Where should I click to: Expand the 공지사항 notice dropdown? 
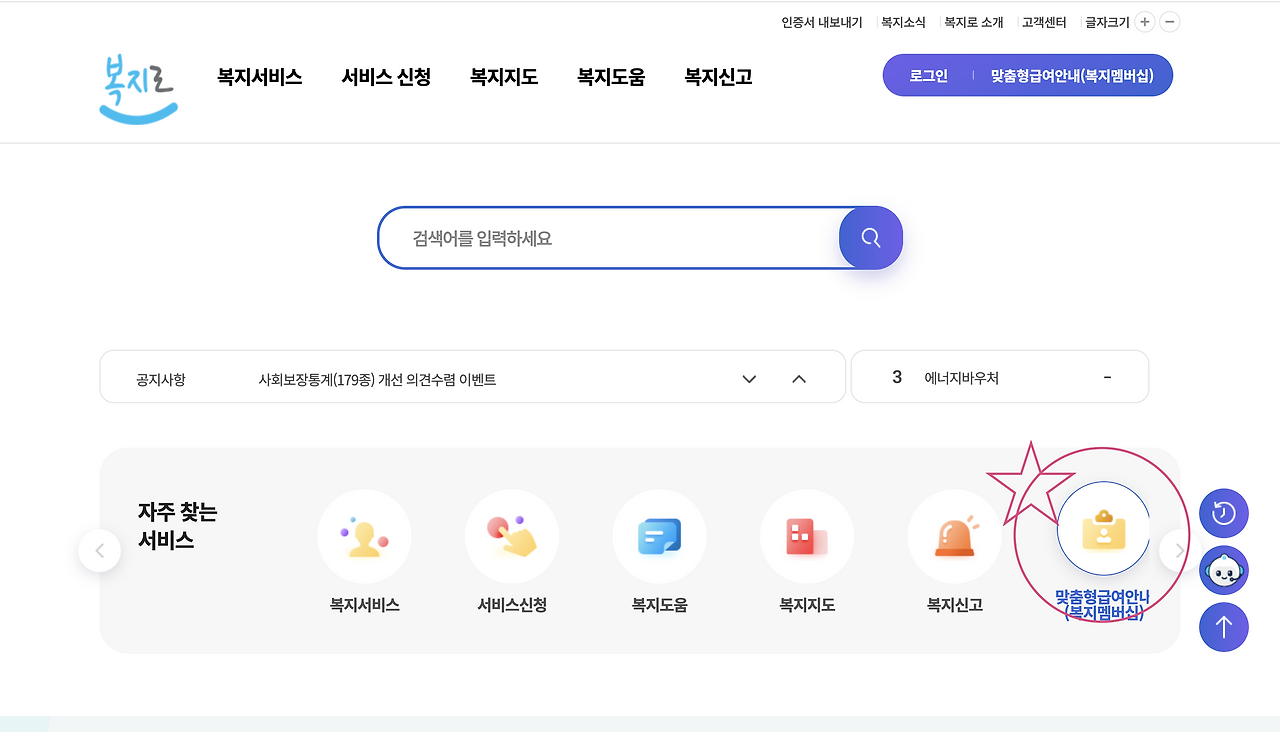pyautogui.click(x=748, y=379)
